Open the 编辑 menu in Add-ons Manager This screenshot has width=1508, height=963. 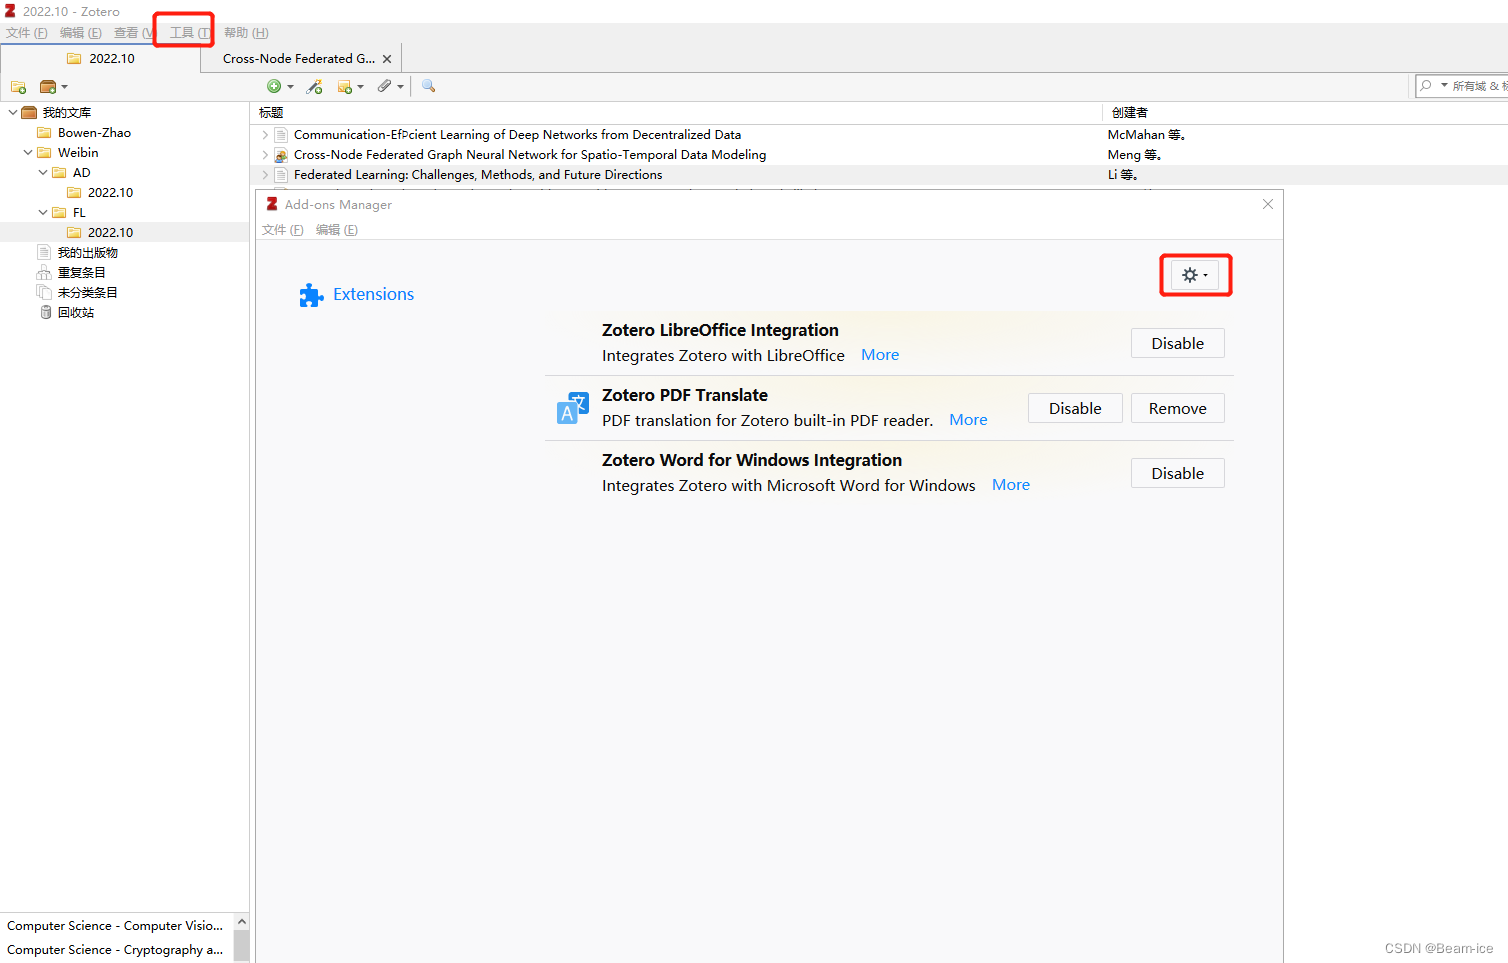tap(337, 230)
